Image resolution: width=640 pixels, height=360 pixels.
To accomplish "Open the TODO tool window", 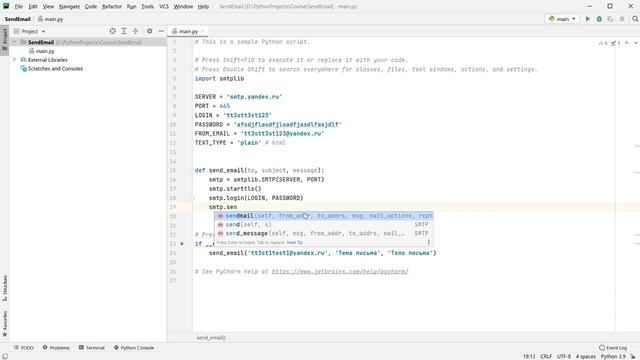I will (24, 348).
